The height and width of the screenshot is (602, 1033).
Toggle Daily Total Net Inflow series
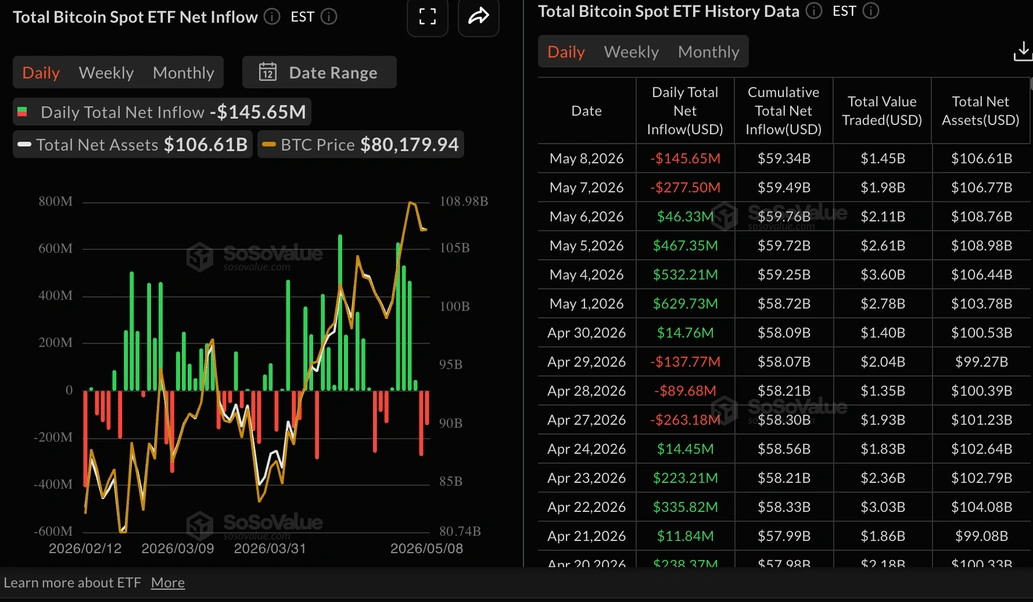click(x=162, y=112)
